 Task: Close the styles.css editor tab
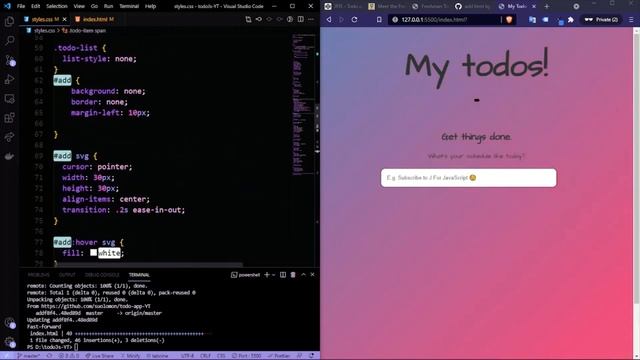(64, 19)
